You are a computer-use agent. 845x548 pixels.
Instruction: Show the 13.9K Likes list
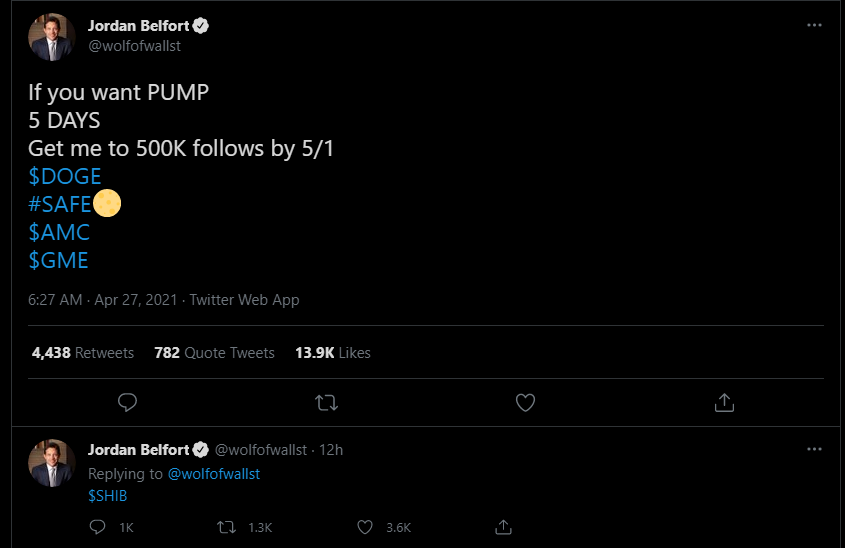point(332,352)
